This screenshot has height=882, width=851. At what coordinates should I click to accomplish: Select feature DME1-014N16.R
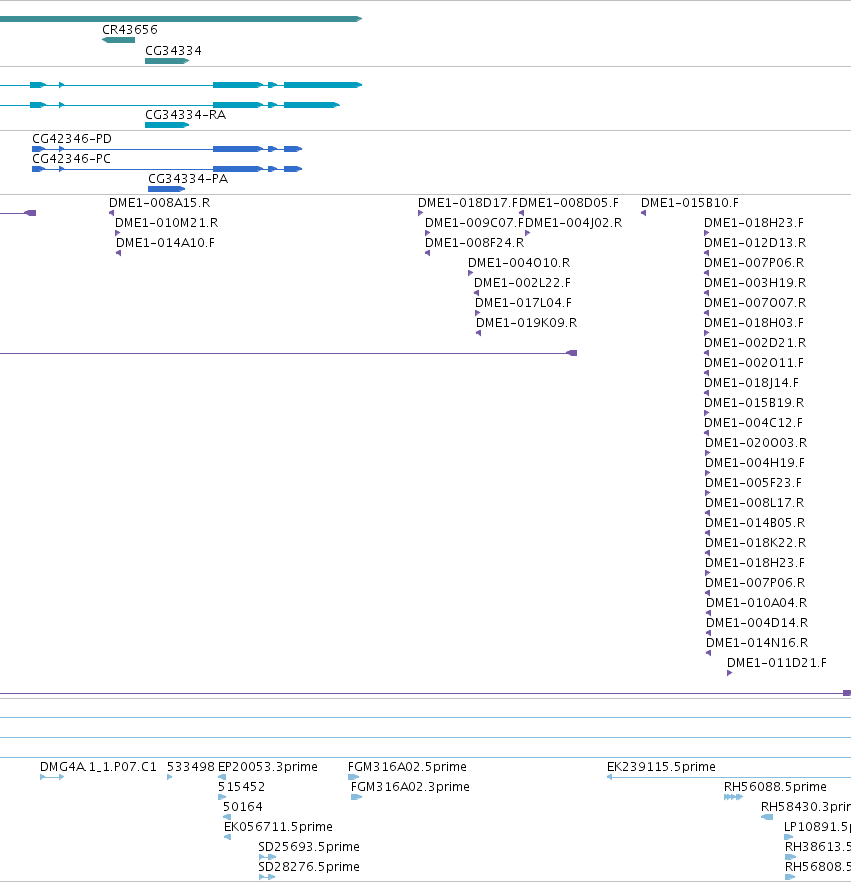757,642
